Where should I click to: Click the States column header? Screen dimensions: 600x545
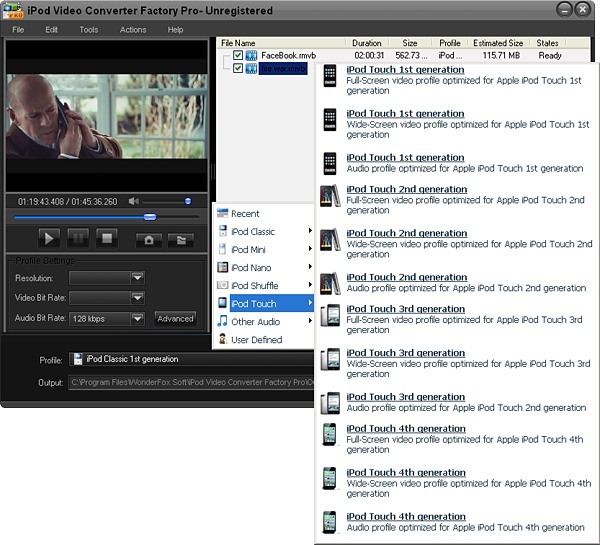click(x=548, y=43)
